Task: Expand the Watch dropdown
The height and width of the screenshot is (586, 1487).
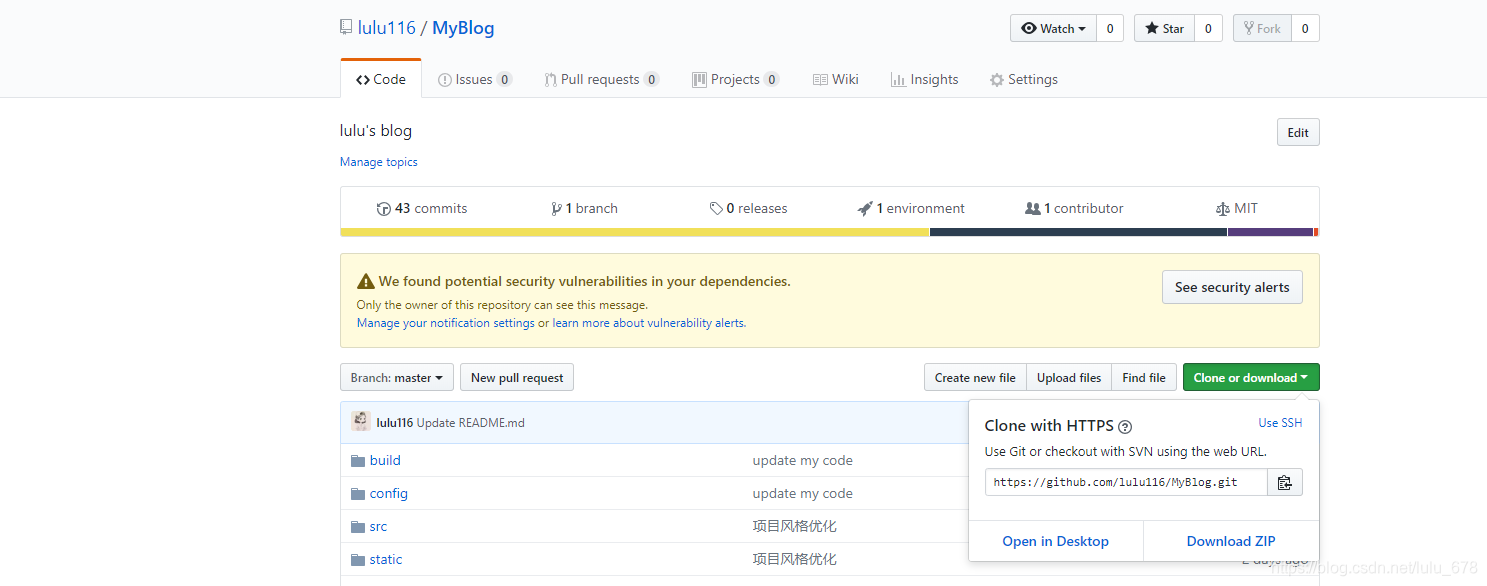Action: [x=1053, y=29]
